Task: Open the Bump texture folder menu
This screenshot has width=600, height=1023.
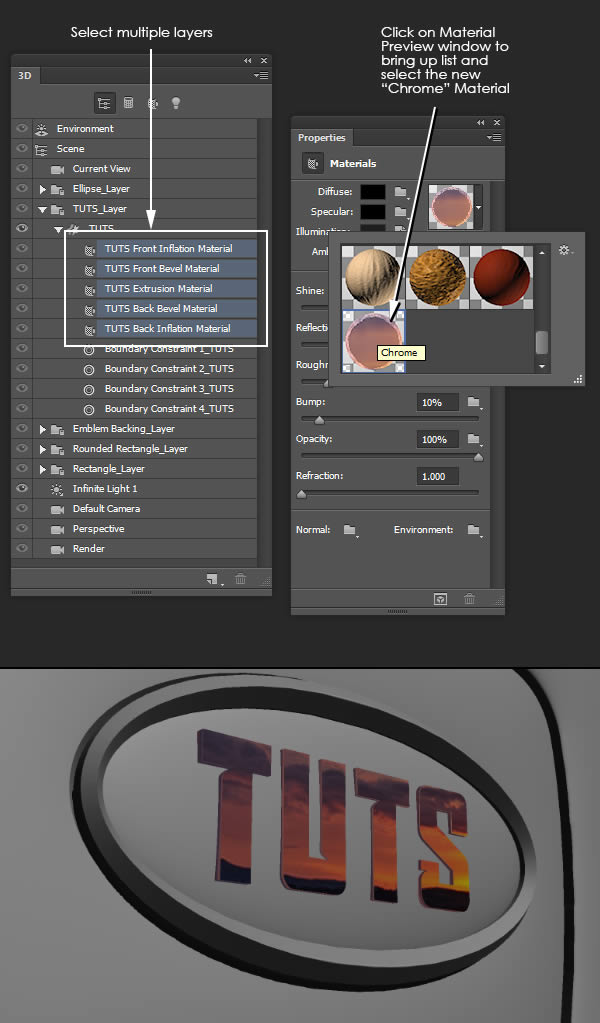Action: coord(474,402)
